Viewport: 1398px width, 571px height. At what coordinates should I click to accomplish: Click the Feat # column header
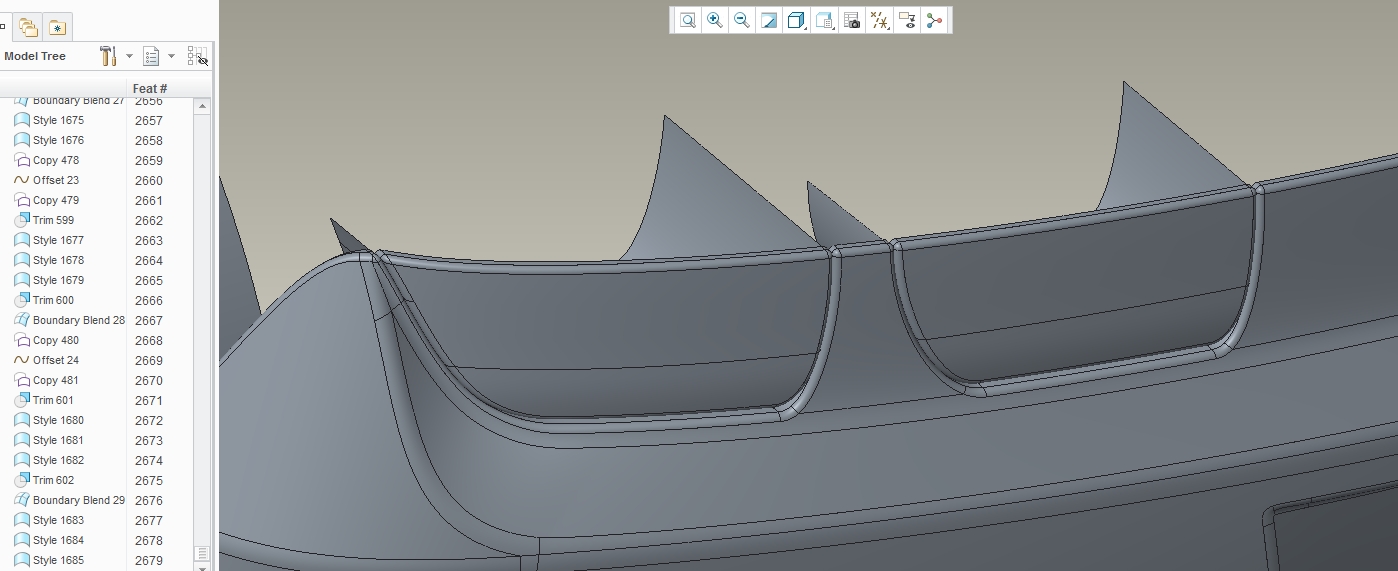(x=150, y=89)
